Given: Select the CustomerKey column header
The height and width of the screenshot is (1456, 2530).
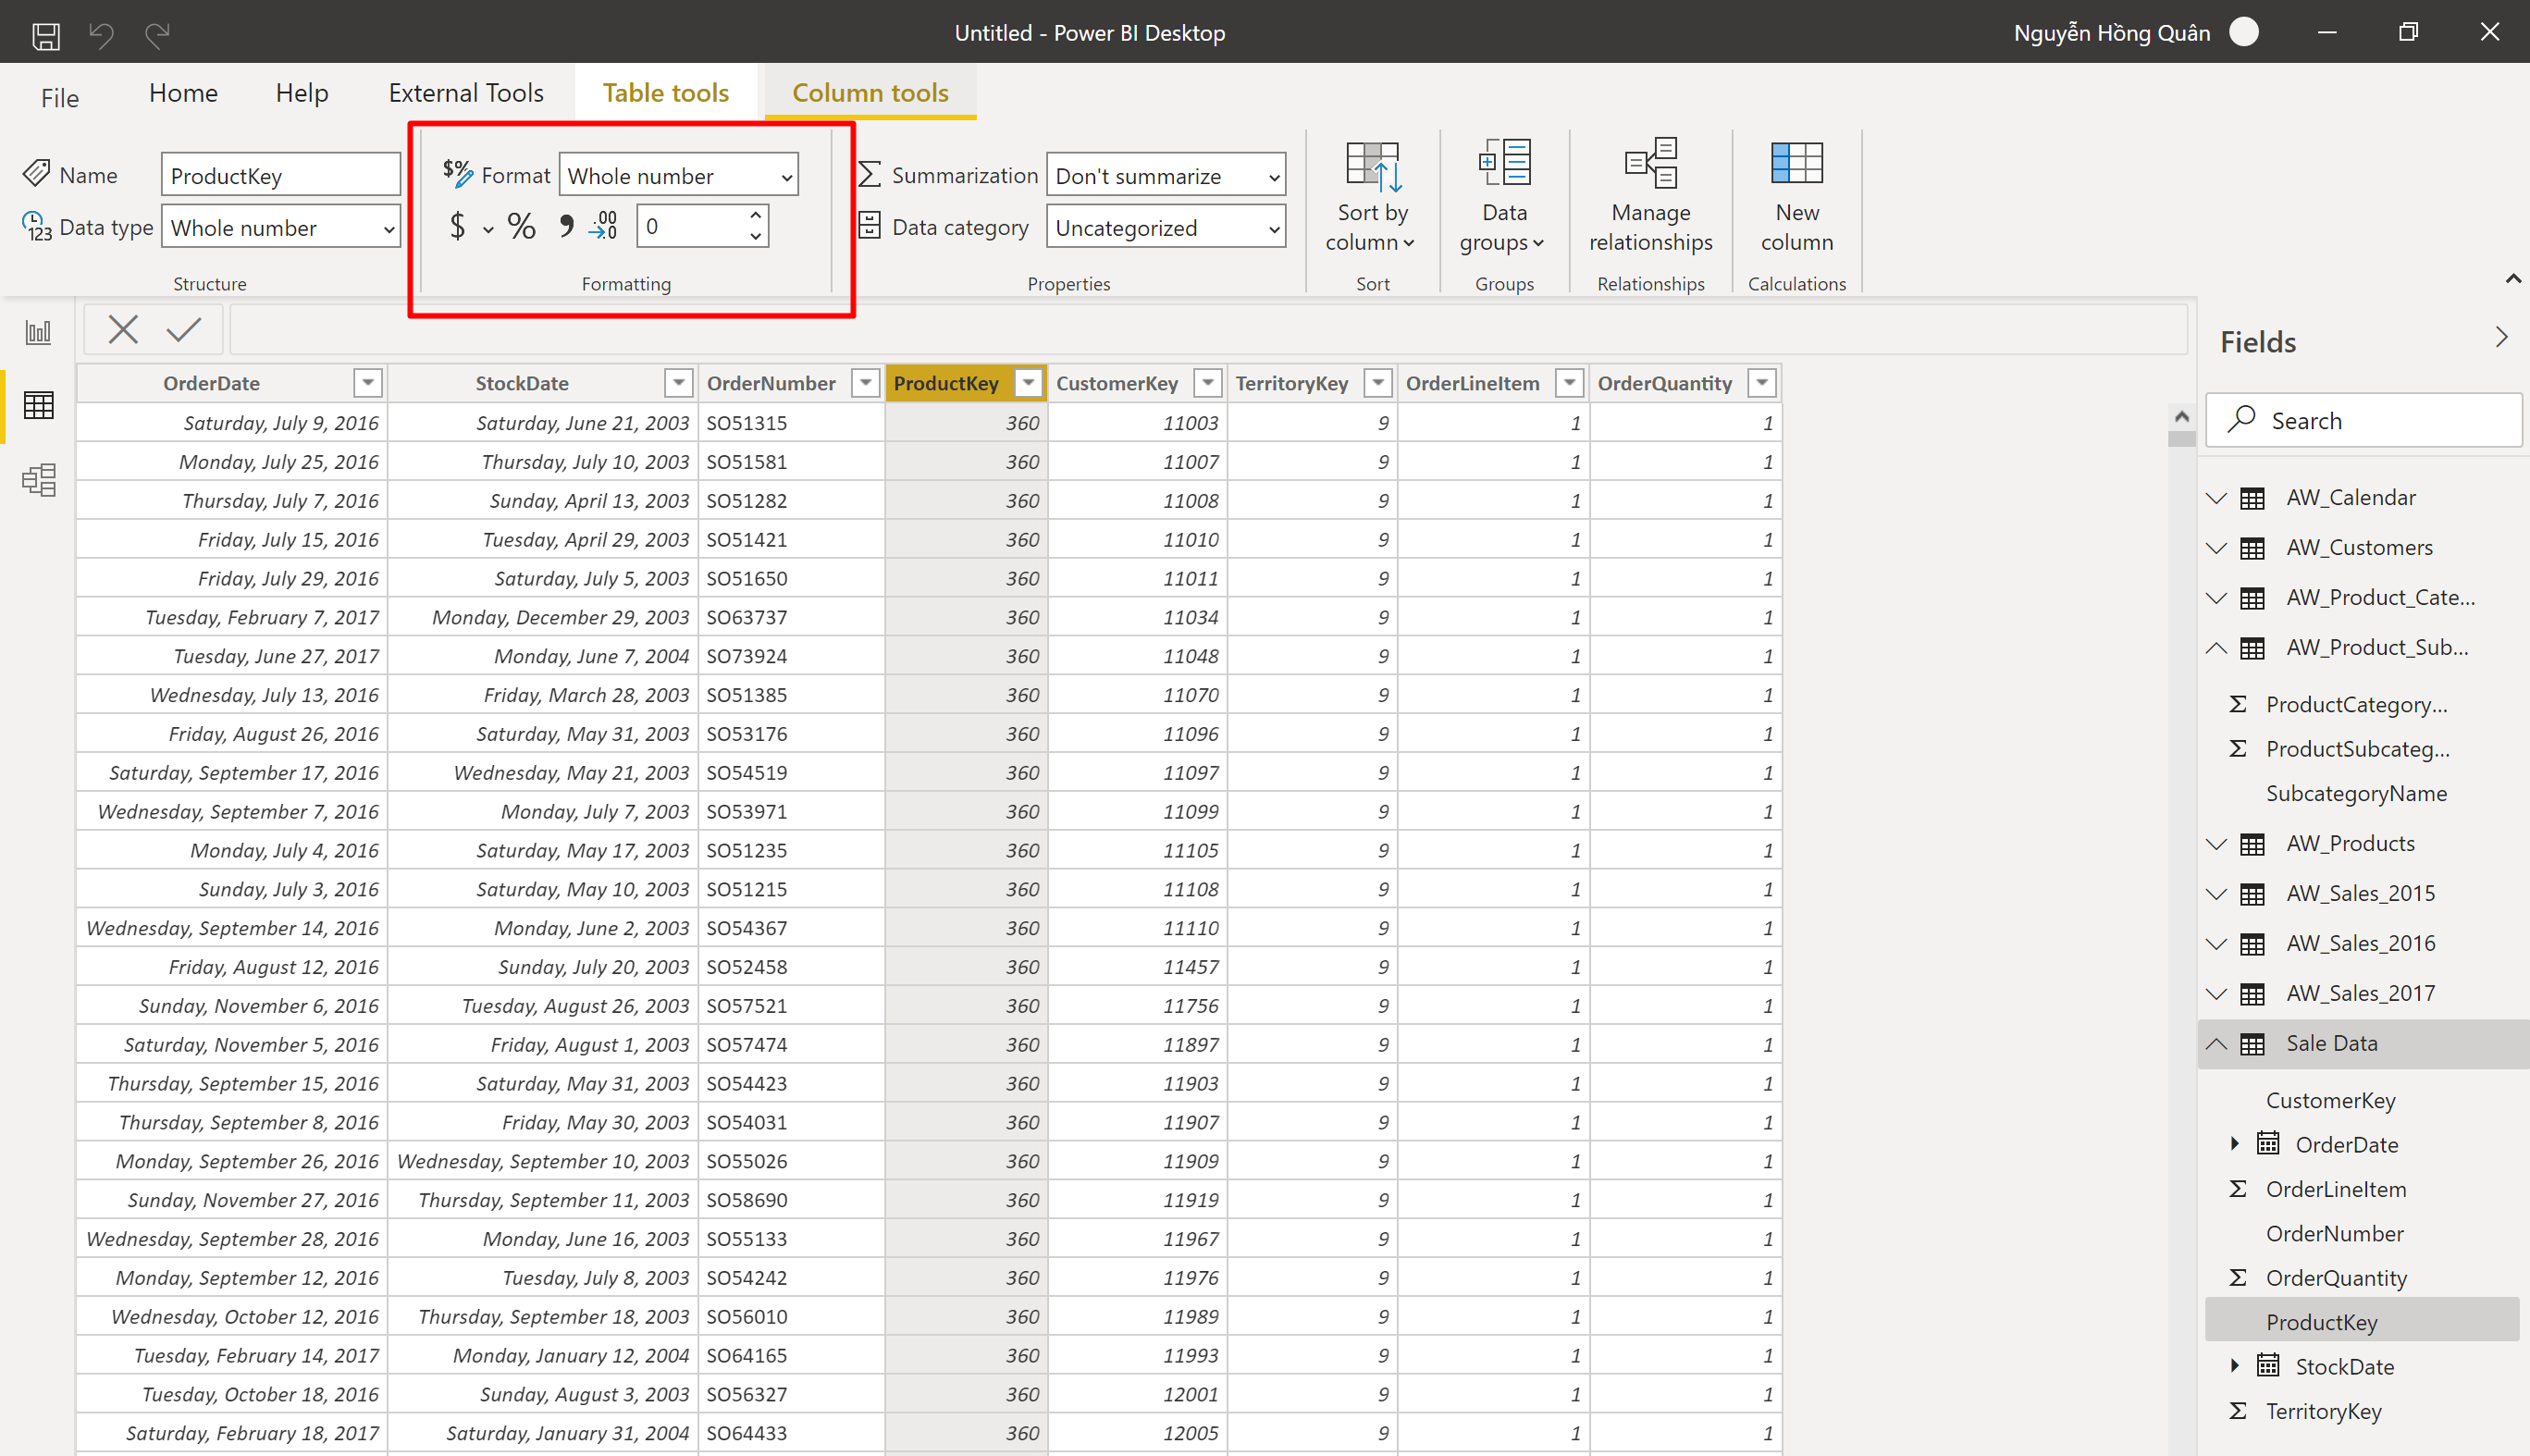Looking at the screenshot, I should [x=1117, y=383].
